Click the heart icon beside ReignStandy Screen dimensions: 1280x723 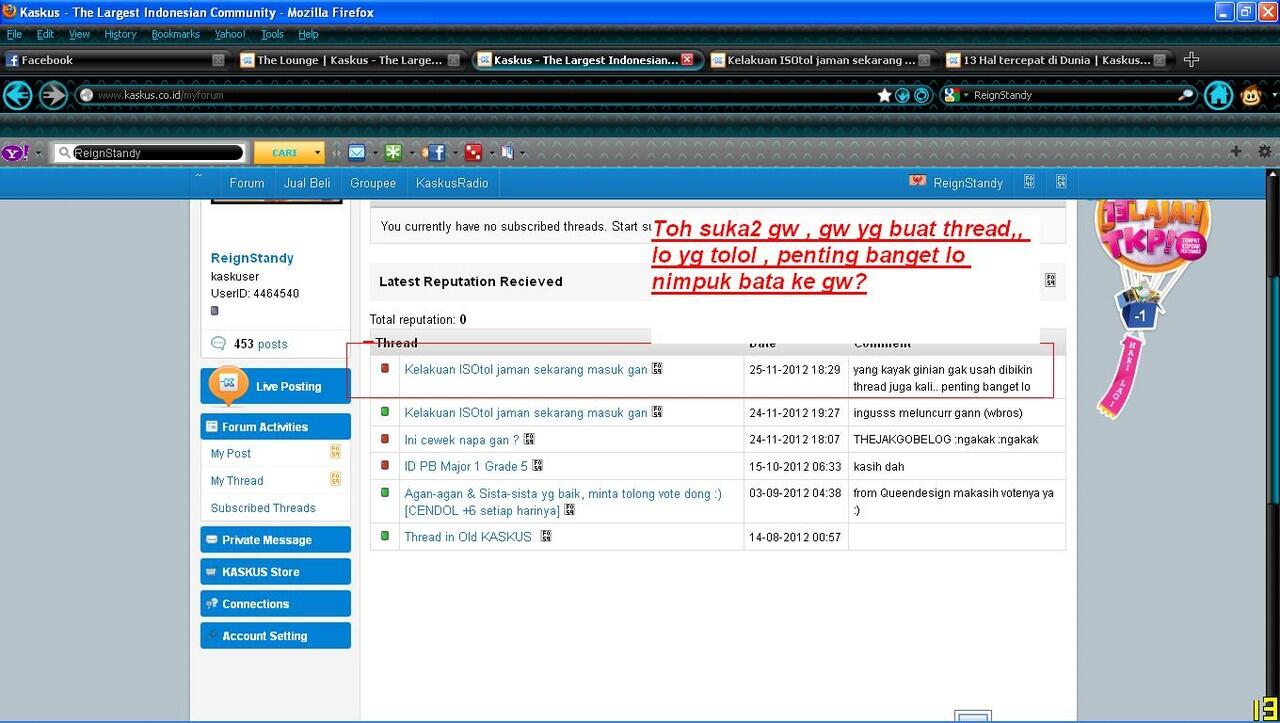coord(917,181)
